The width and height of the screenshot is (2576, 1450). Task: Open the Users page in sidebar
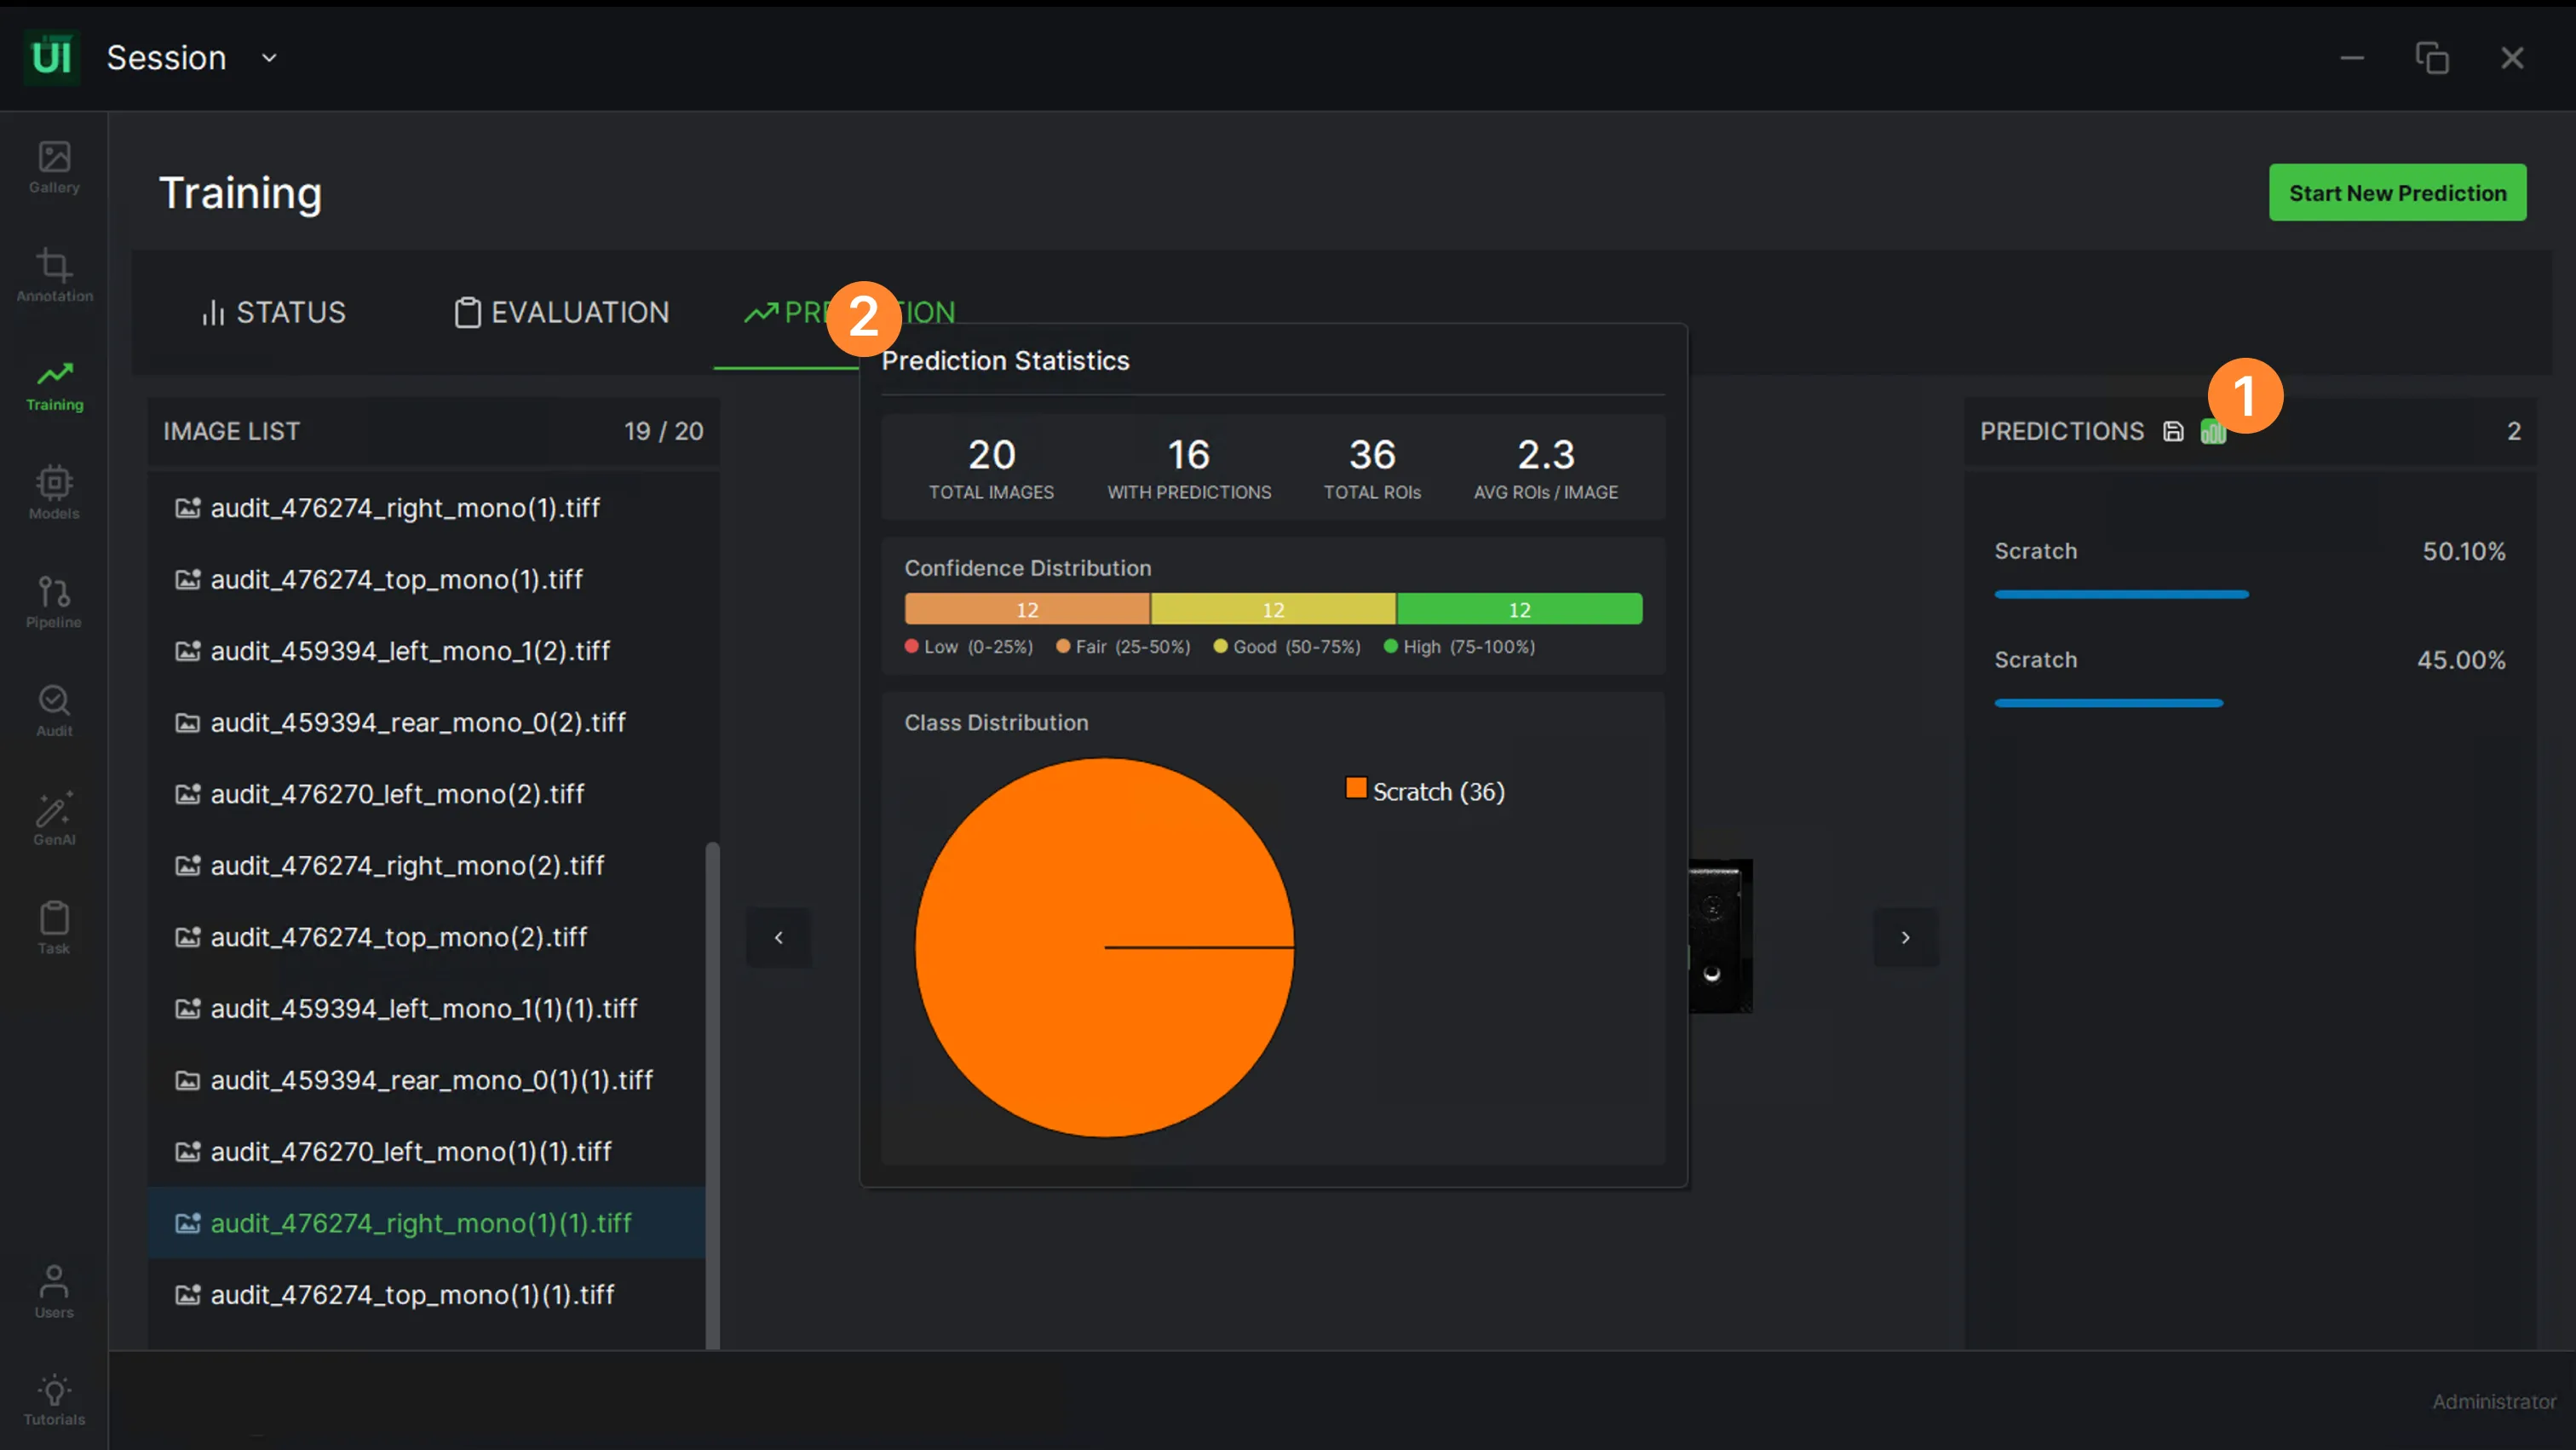[54, 1291]
